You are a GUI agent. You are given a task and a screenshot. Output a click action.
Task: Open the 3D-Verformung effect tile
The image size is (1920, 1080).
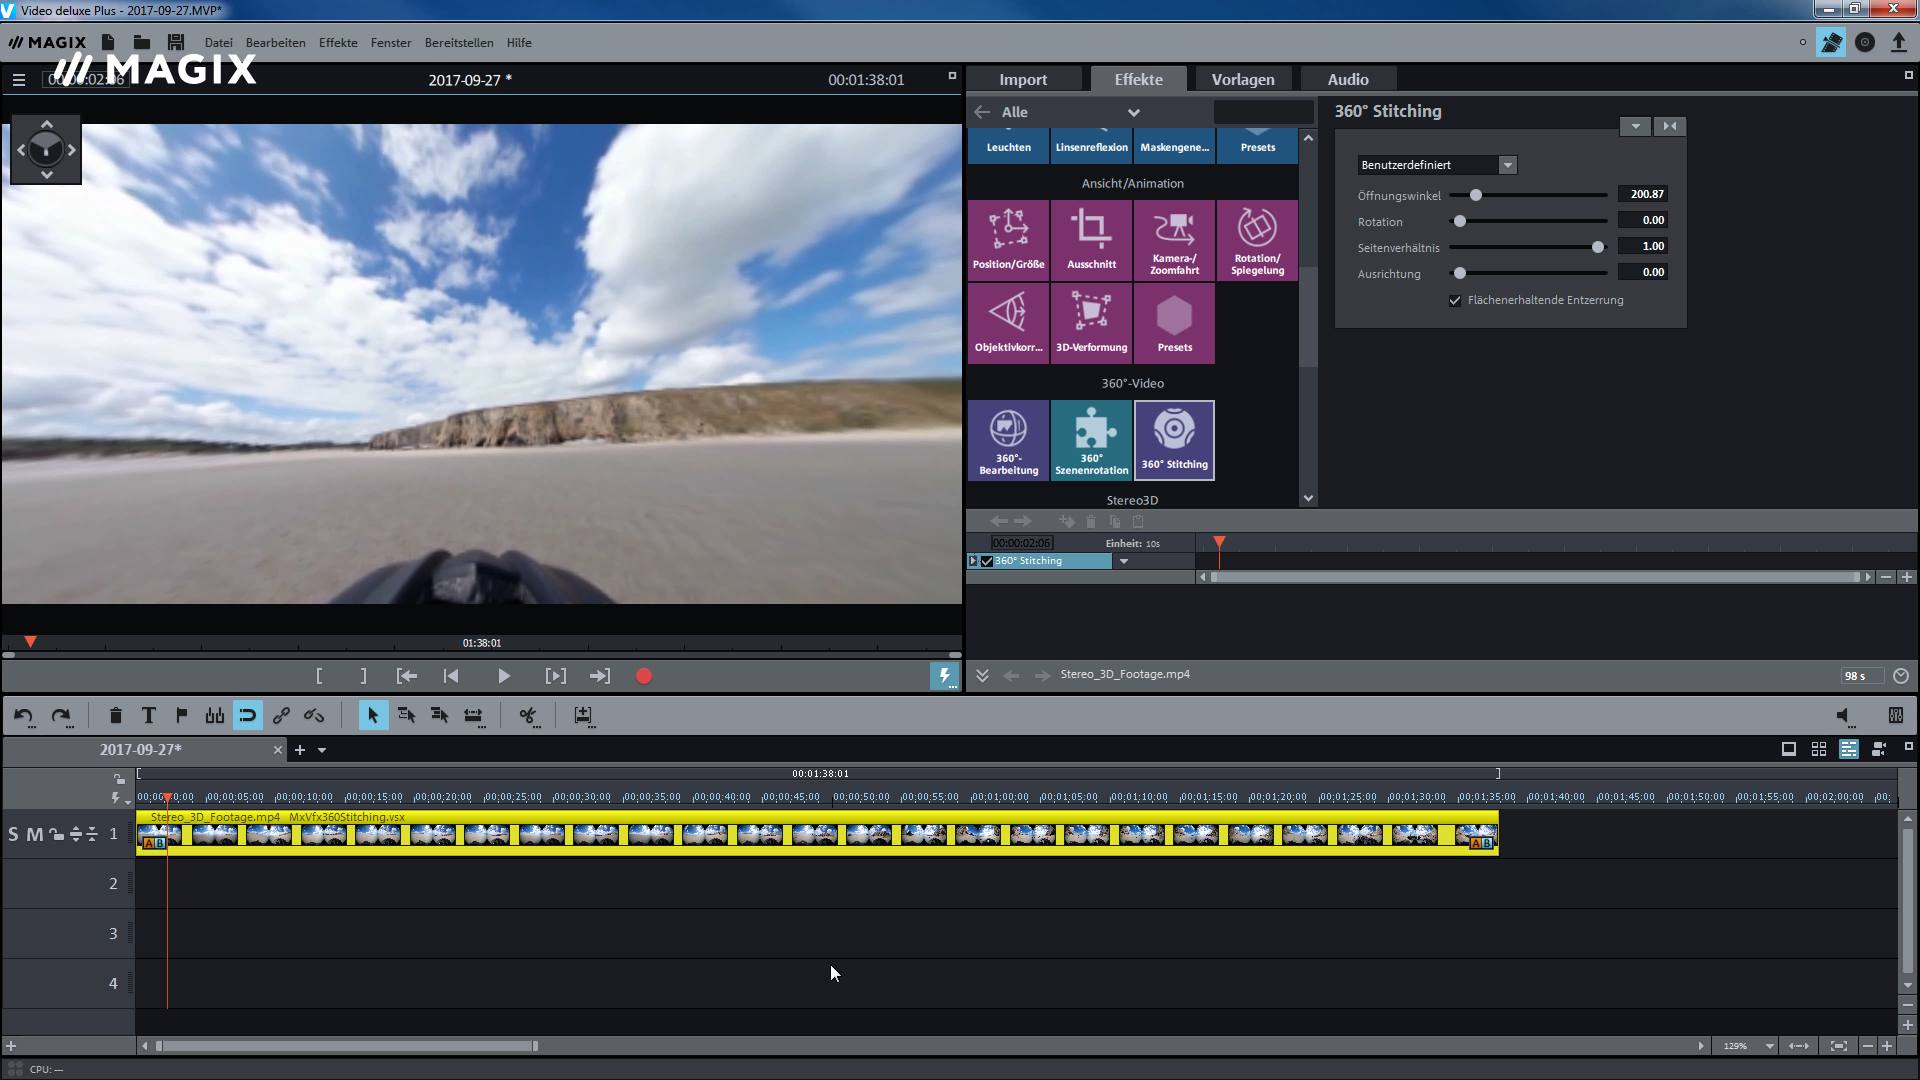[1091, 323]
